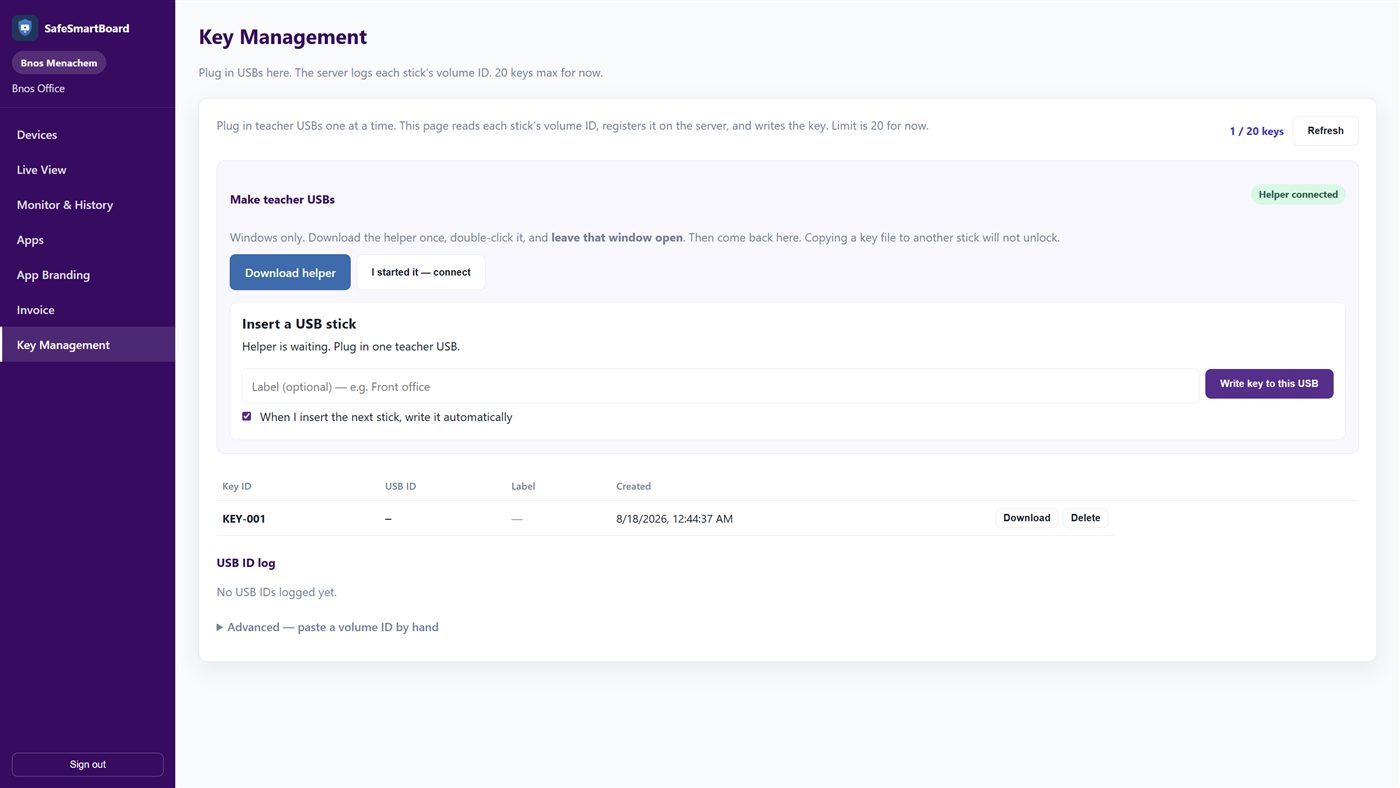Viewport: 1400px width, 788px height.
Task: Click the Label column header
Action: (x=523, y=486)
